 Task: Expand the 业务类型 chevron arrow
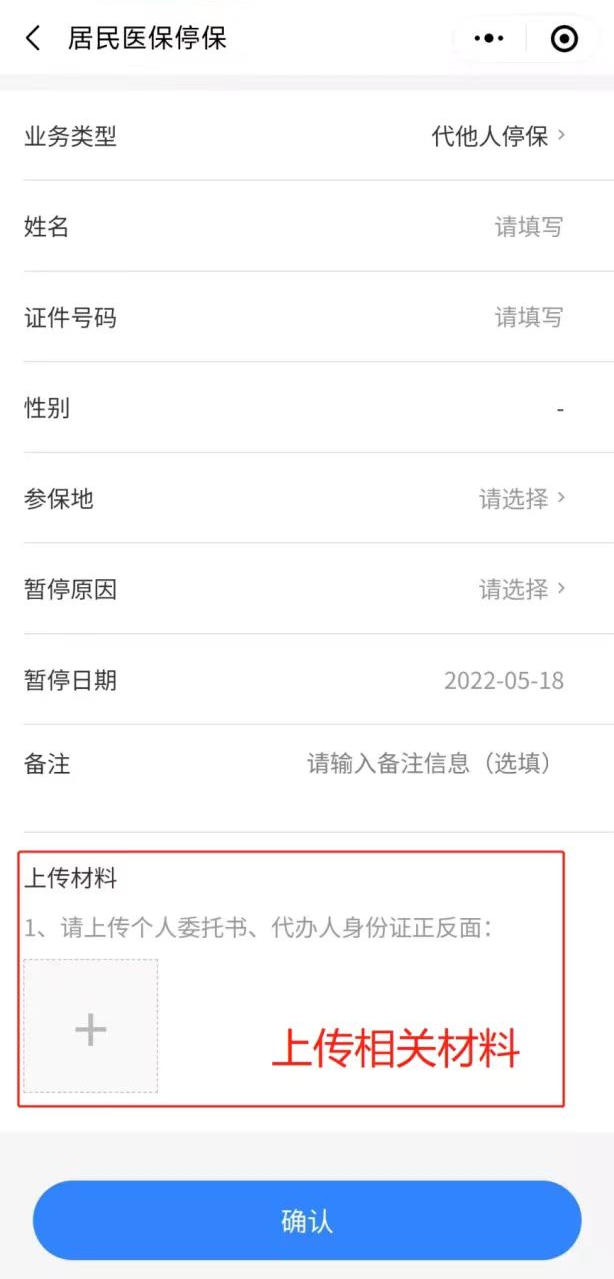point(561,135)
